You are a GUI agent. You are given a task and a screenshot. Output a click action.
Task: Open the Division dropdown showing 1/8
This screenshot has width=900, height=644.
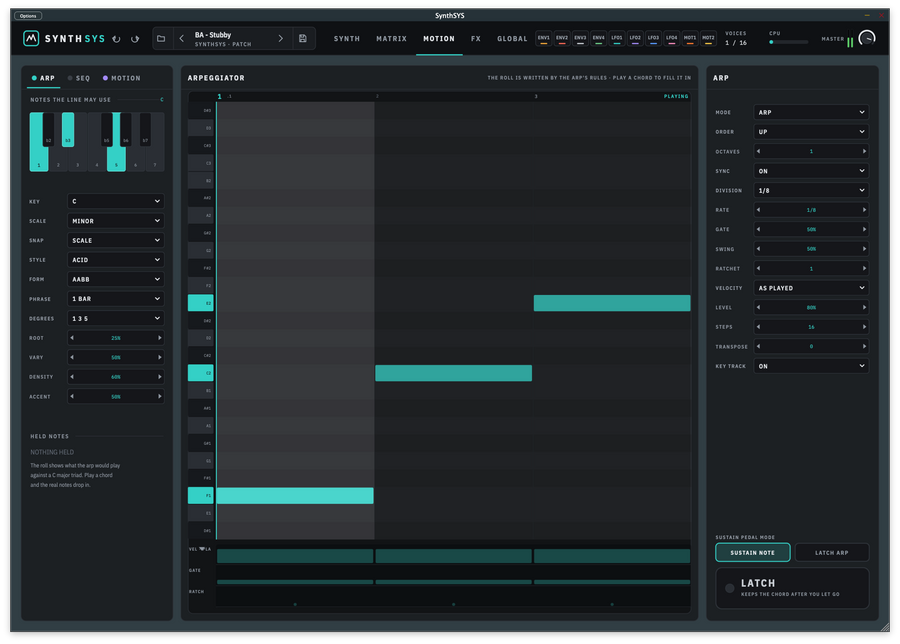pyautogui.click(x=811, y=191)
